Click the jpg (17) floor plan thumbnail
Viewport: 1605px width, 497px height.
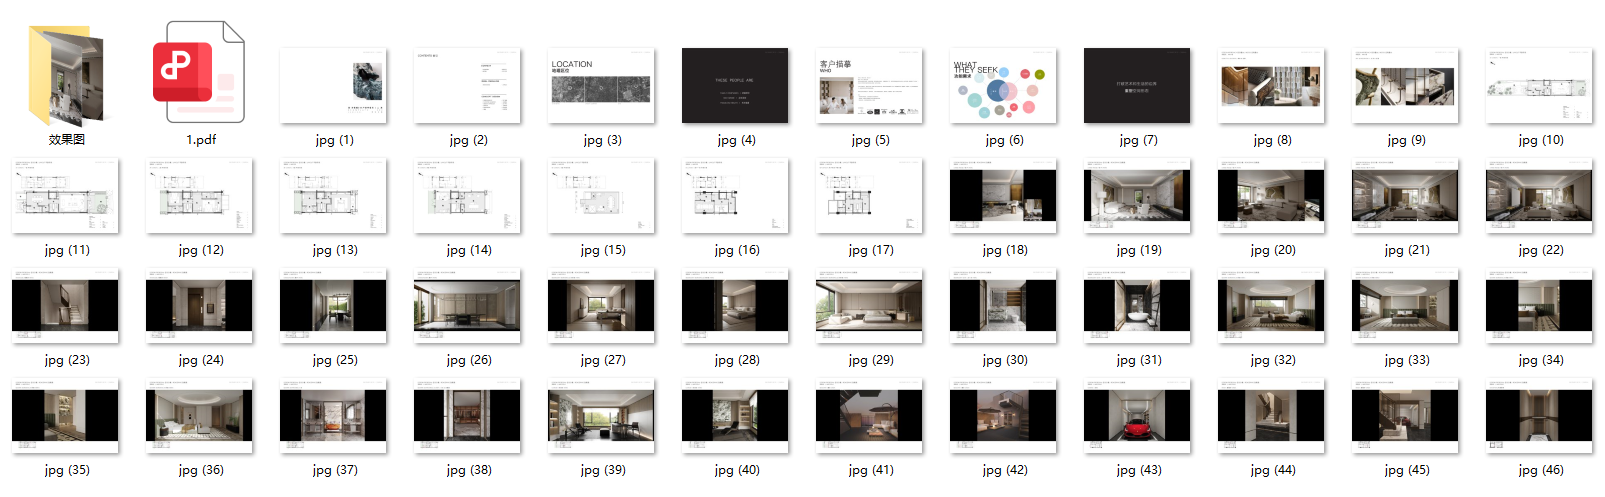(869, 196)
